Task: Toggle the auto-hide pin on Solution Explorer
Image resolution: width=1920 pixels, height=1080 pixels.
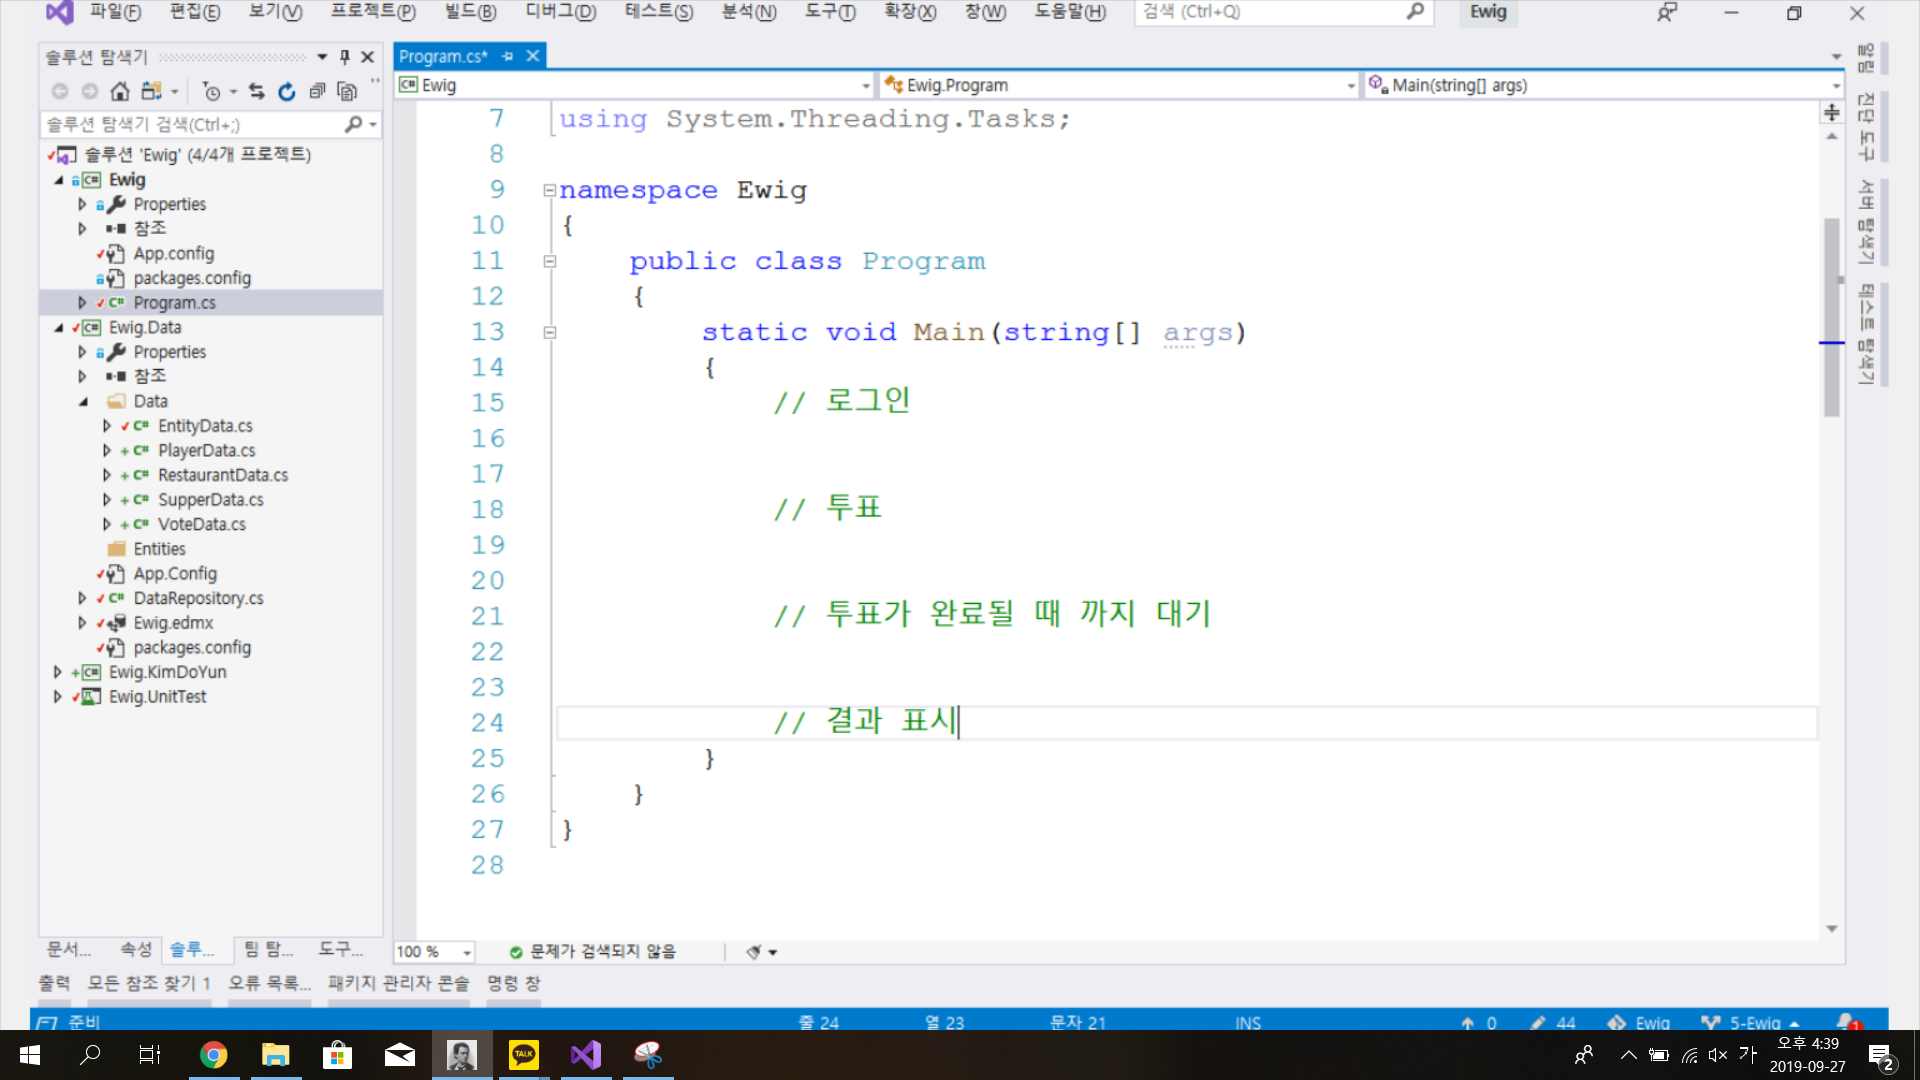Action: [x=345, y=57]
